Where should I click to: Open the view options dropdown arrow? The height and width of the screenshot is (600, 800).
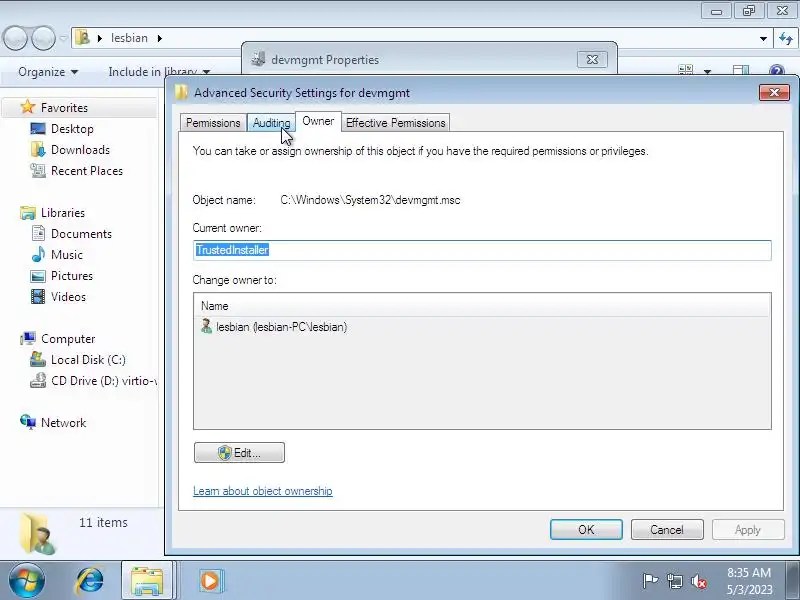[707, 72]
